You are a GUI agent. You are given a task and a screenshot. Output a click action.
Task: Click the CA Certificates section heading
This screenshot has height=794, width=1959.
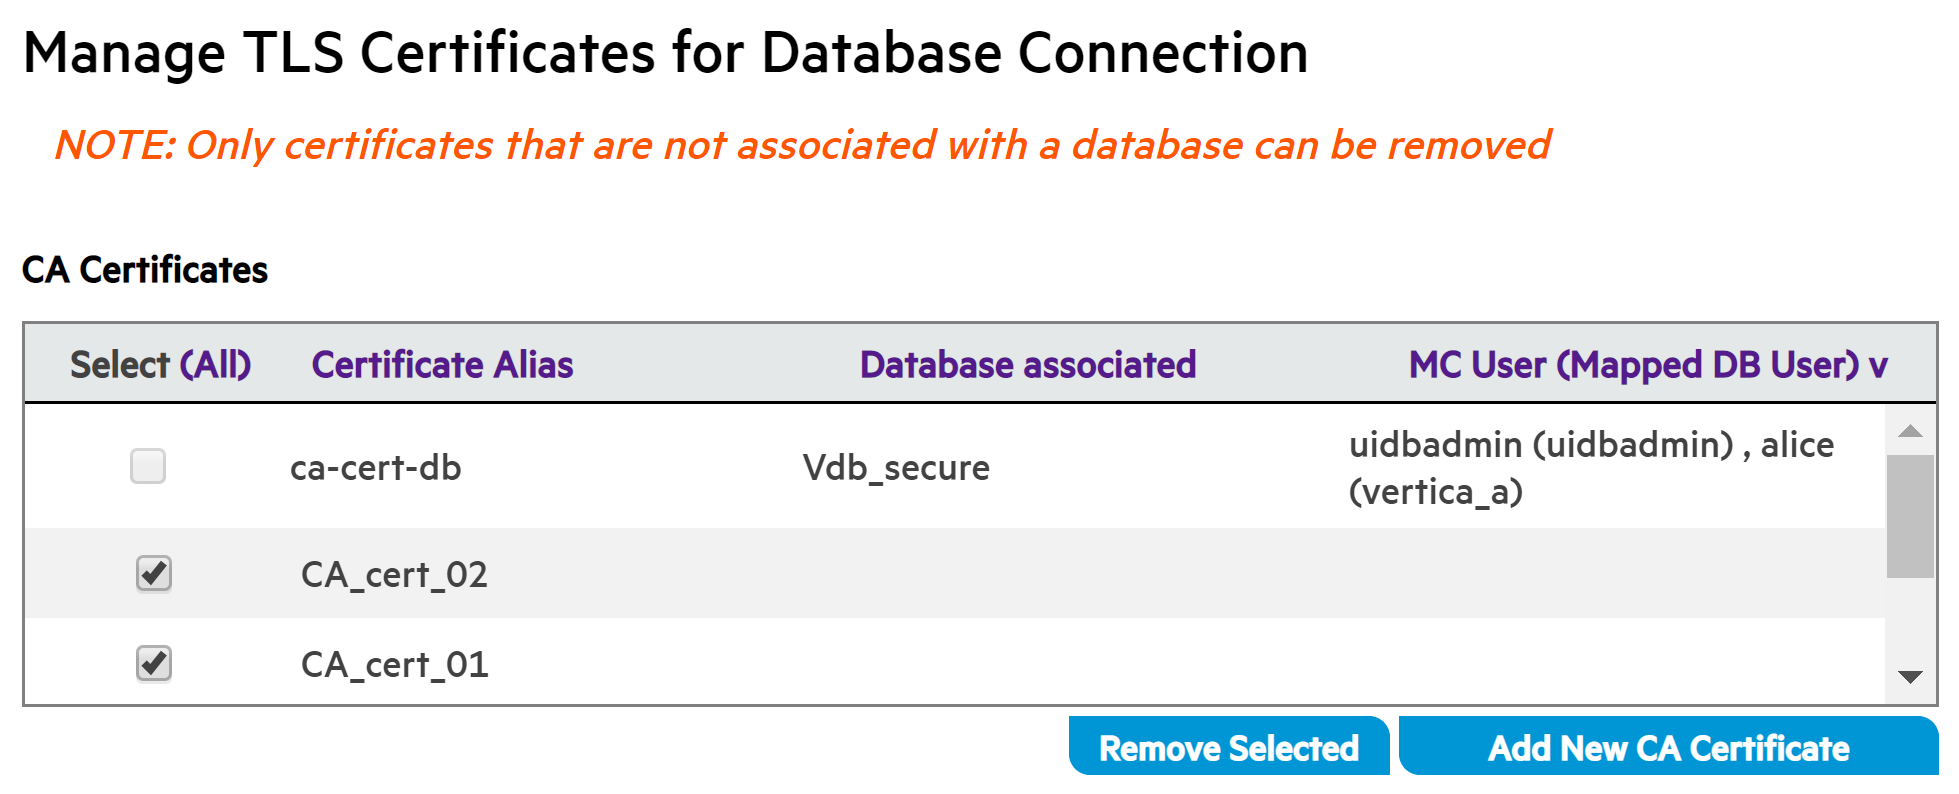(145, 270)
